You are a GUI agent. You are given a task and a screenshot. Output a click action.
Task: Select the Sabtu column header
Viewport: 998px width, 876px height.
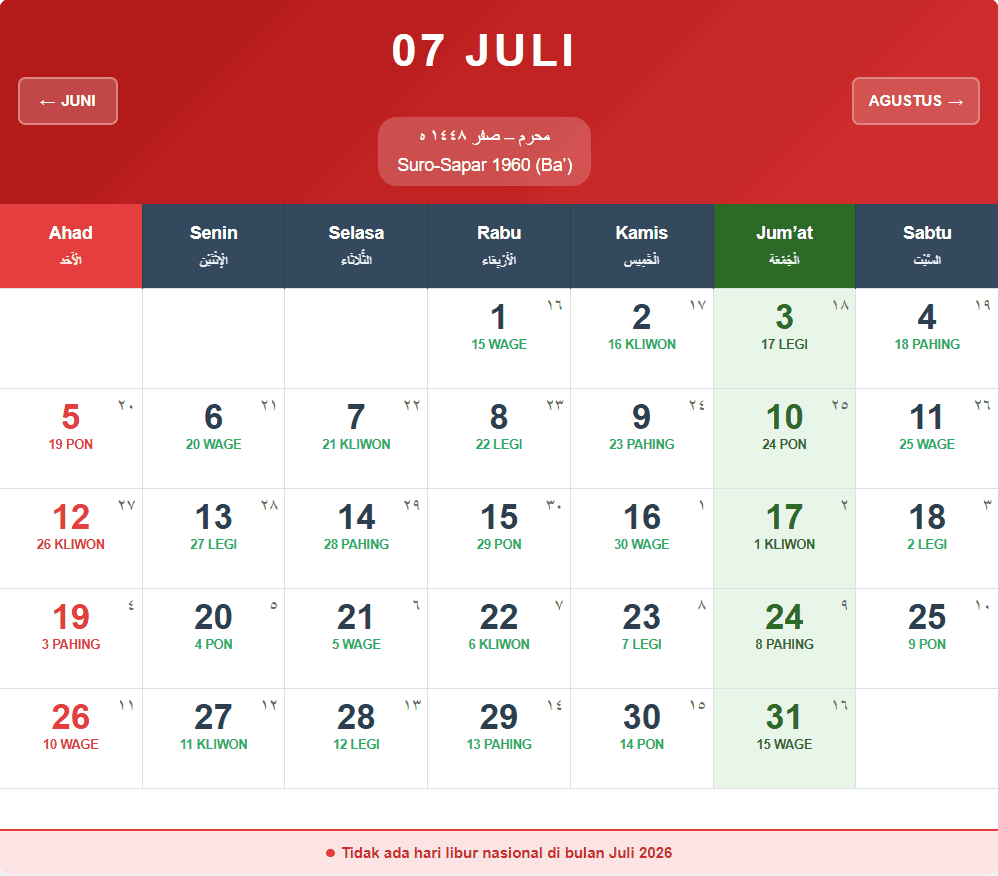pyautogui.click(x=927, y=246)
